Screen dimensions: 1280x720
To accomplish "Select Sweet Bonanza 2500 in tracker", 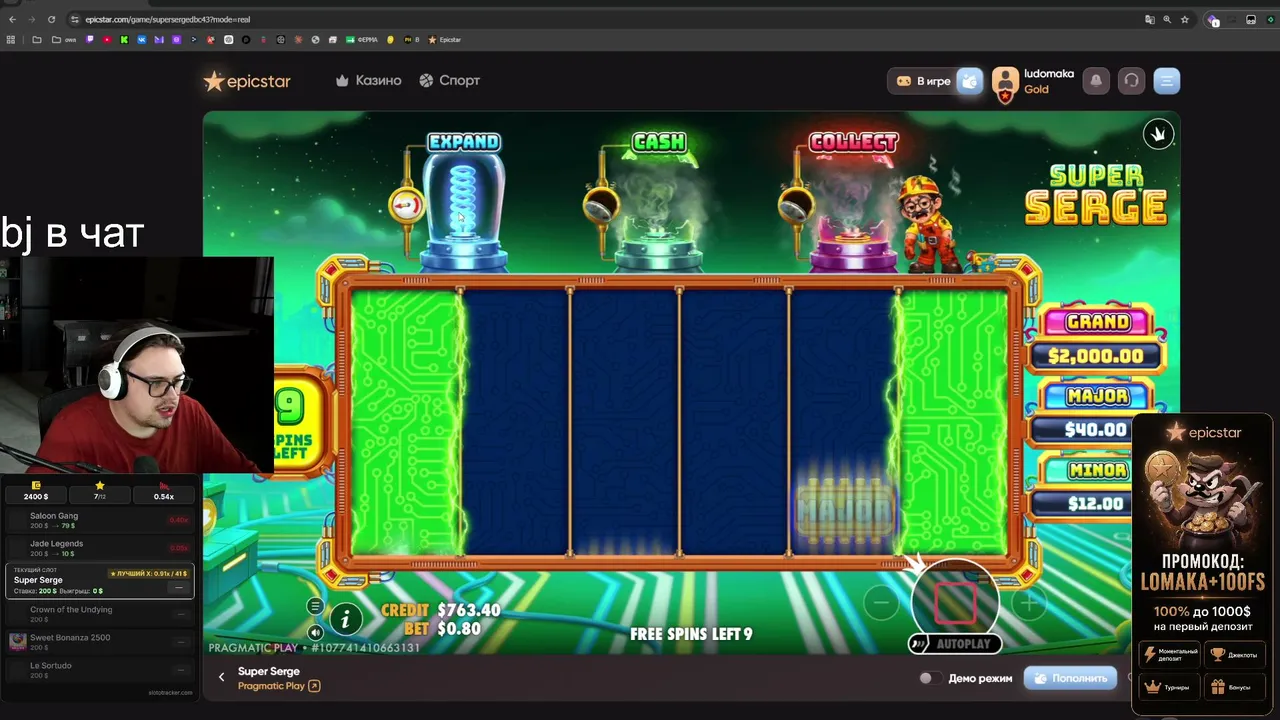I will click(x=98, y=642).
